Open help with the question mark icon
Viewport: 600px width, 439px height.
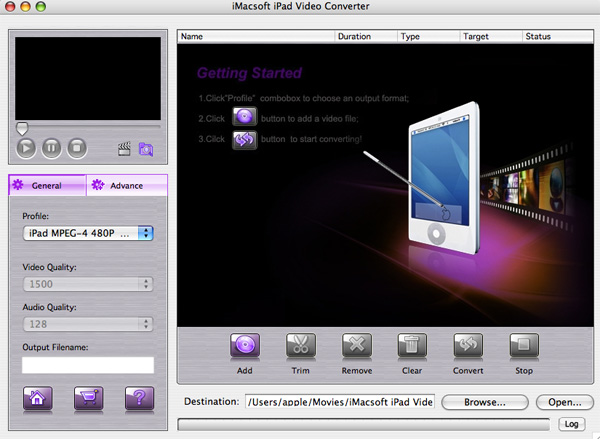[x=140, y=399]
